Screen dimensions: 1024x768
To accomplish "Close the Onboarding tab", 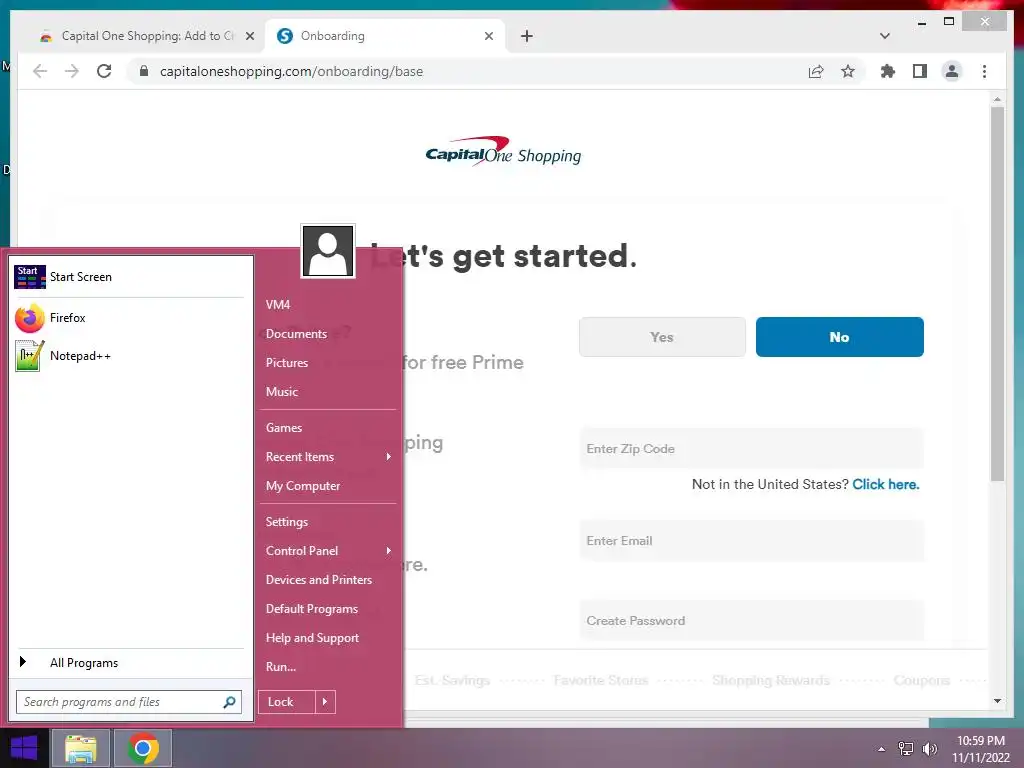I will click(x=488, y=36).
